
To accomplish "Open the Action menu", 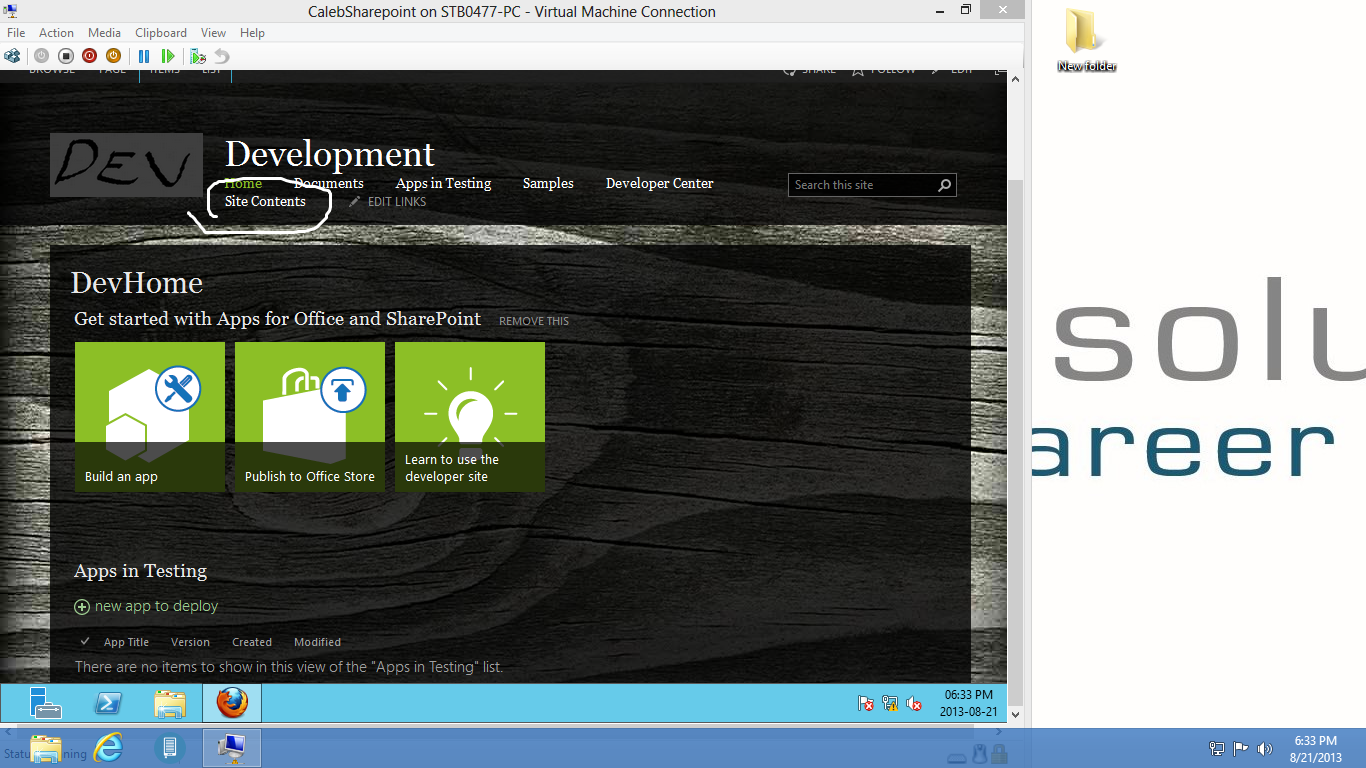I will click(x=56, y=33).
